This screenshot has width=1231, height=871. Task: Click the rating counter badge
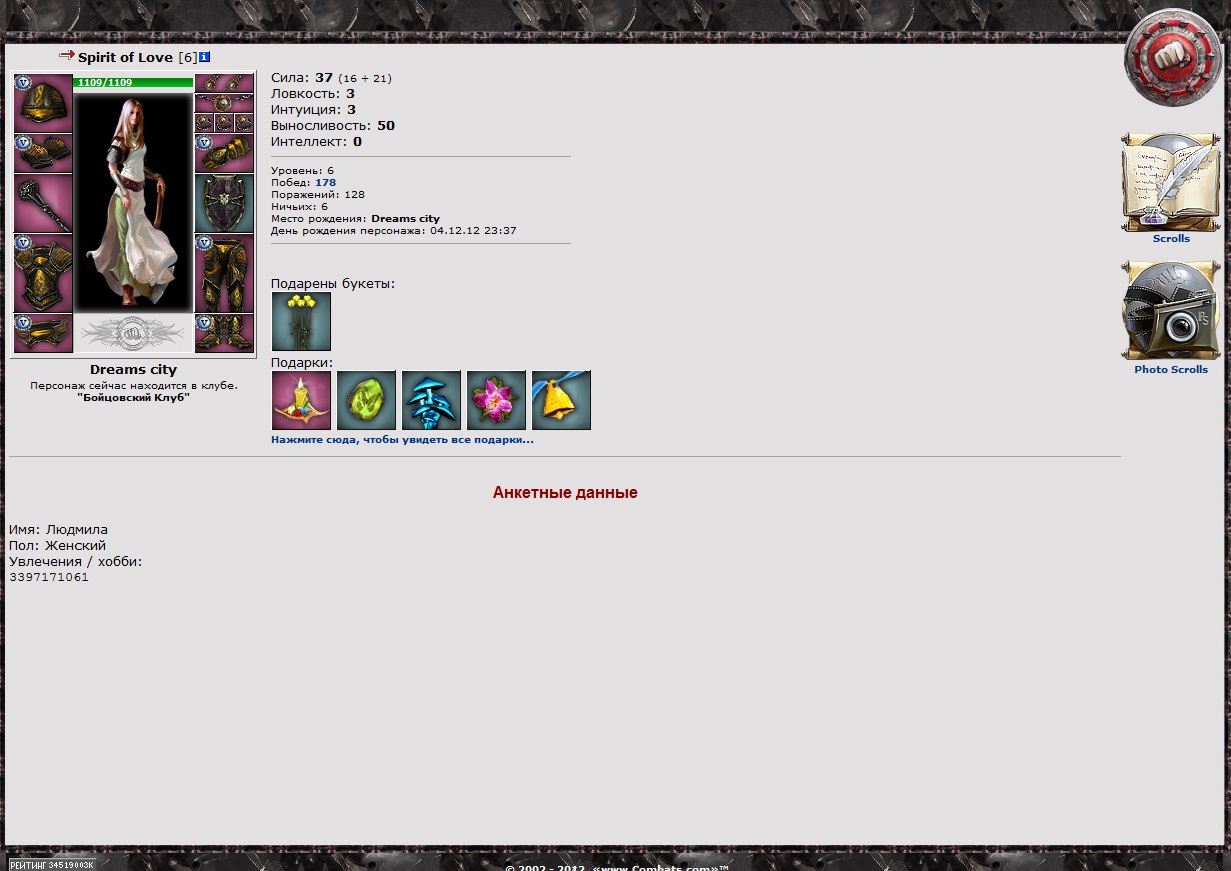click(52, 864)
